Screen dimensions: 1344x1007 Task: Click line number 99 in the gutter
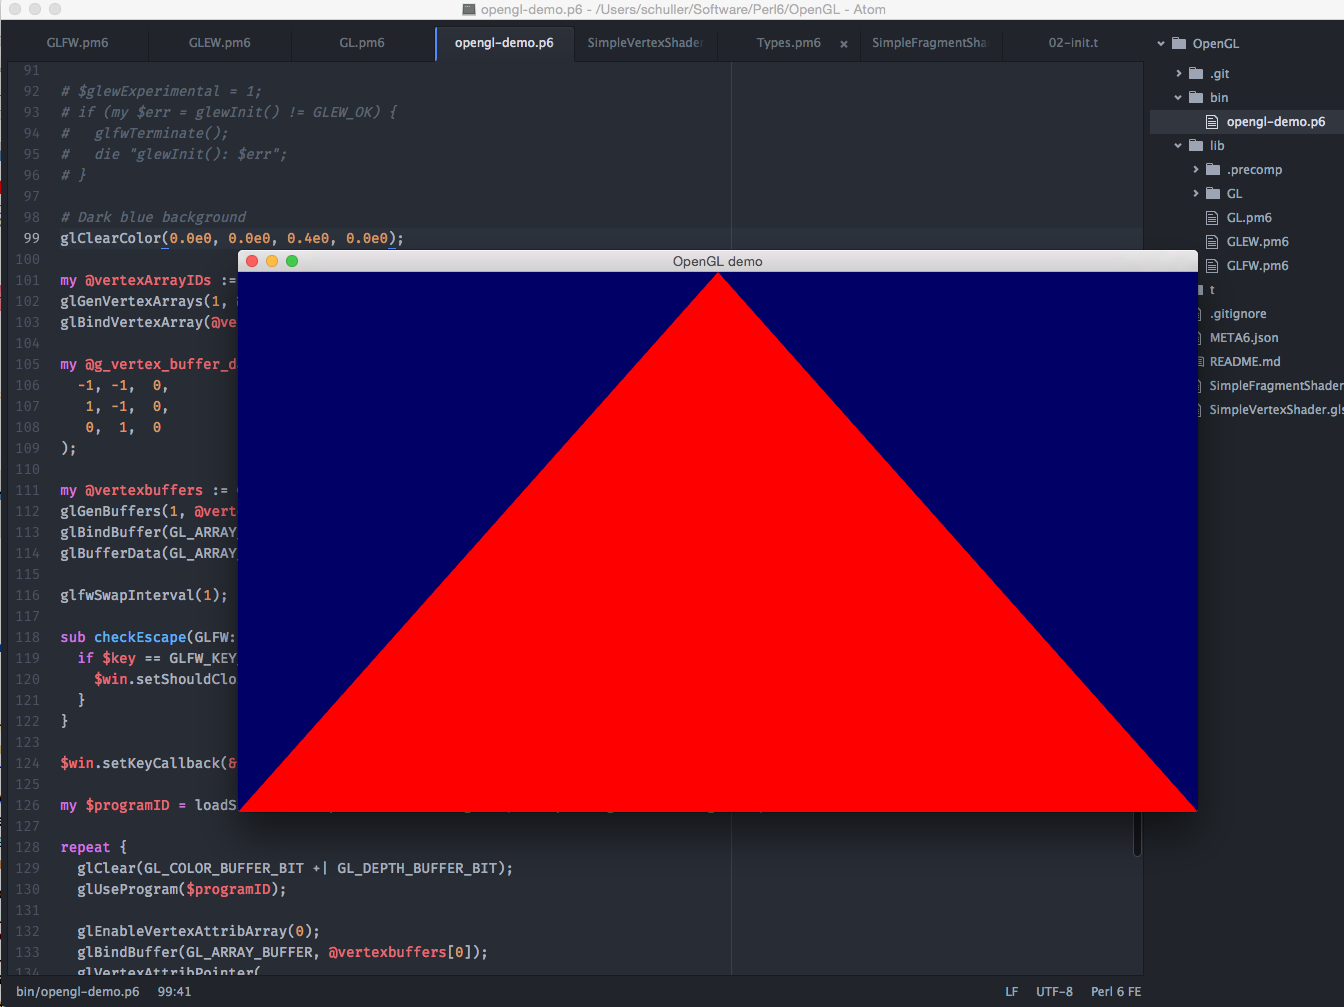tap(32, 238)
